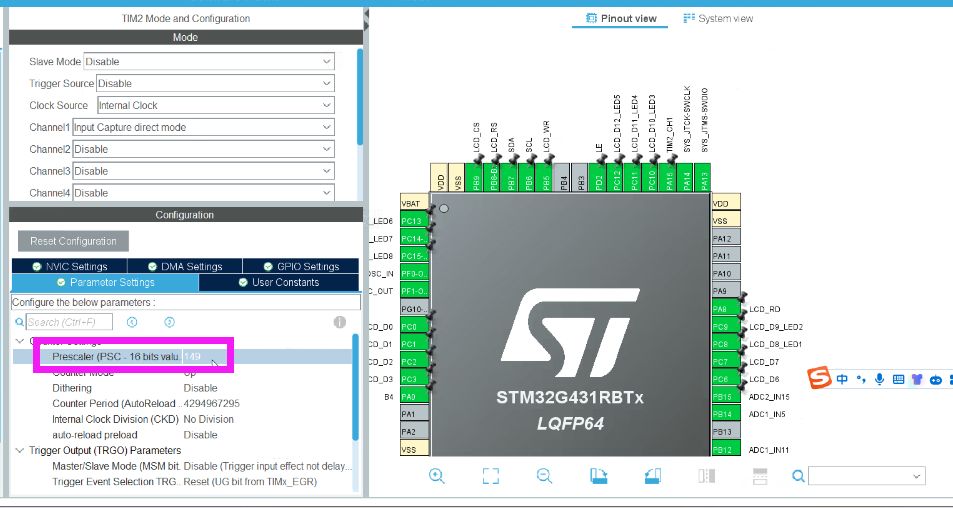
Task: Open the GPIO Settings tab
Action: [300, 266]
